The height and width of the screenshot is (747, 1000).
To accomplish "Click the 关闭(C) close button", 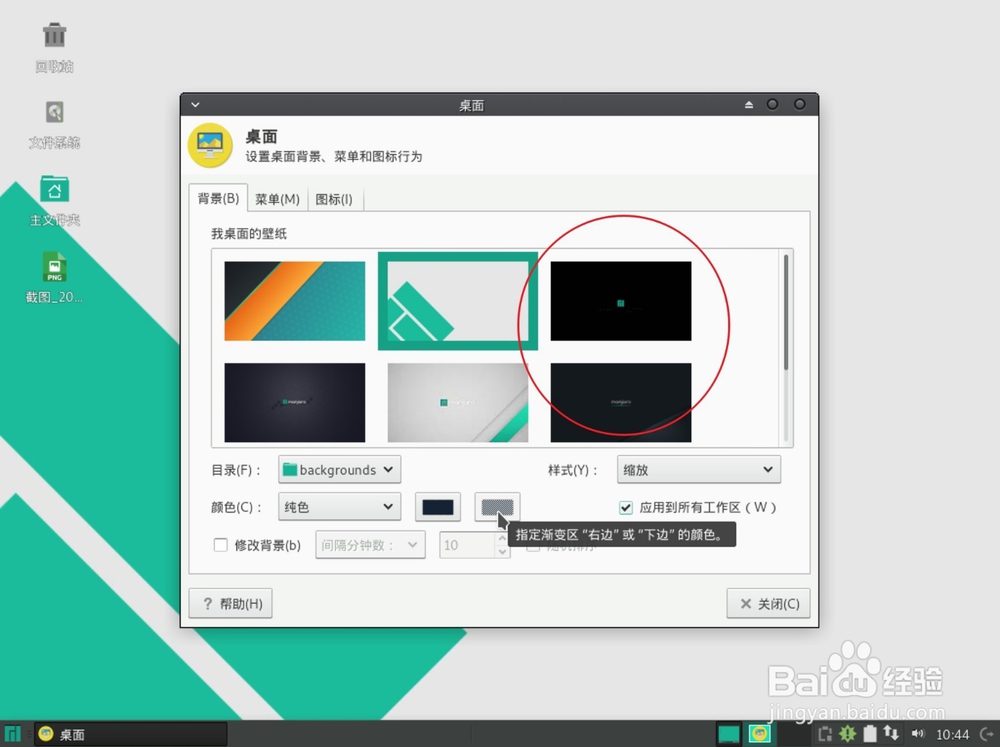I will click(x=768, y=603).
